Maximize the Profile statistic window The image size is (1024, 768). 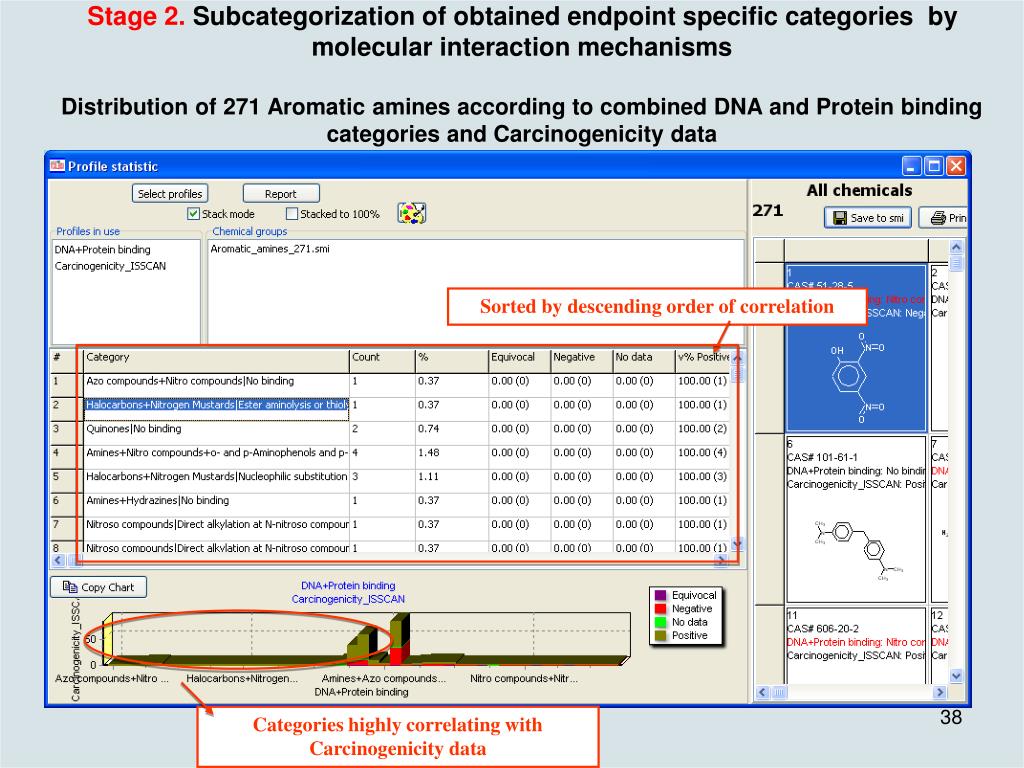[x=934, y=166]
